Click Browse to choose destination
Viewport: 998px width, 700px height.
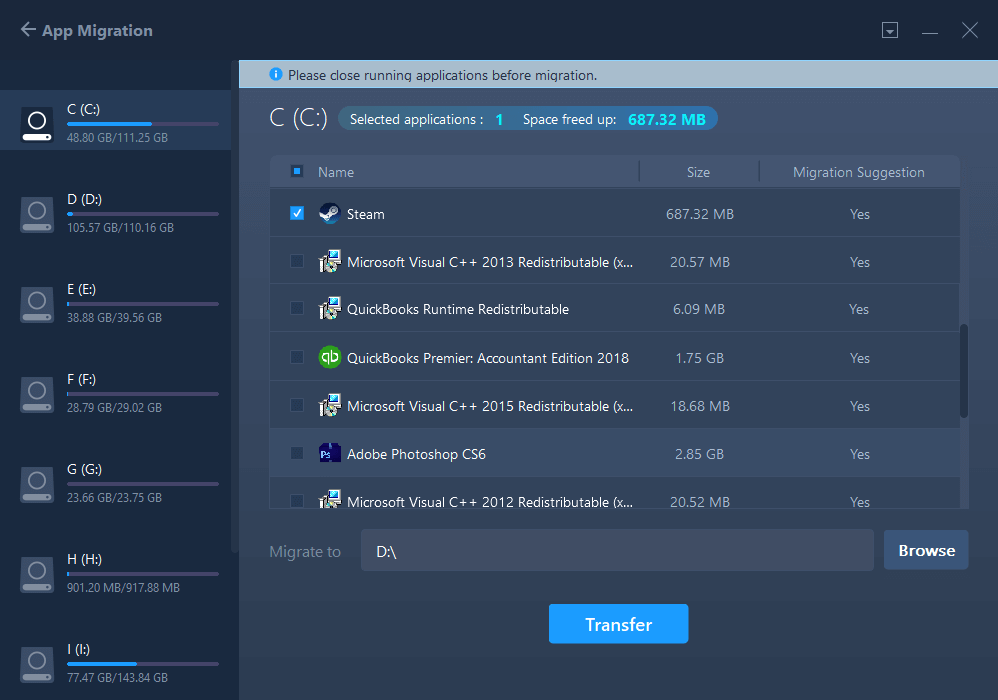click(x=926, y=550)
